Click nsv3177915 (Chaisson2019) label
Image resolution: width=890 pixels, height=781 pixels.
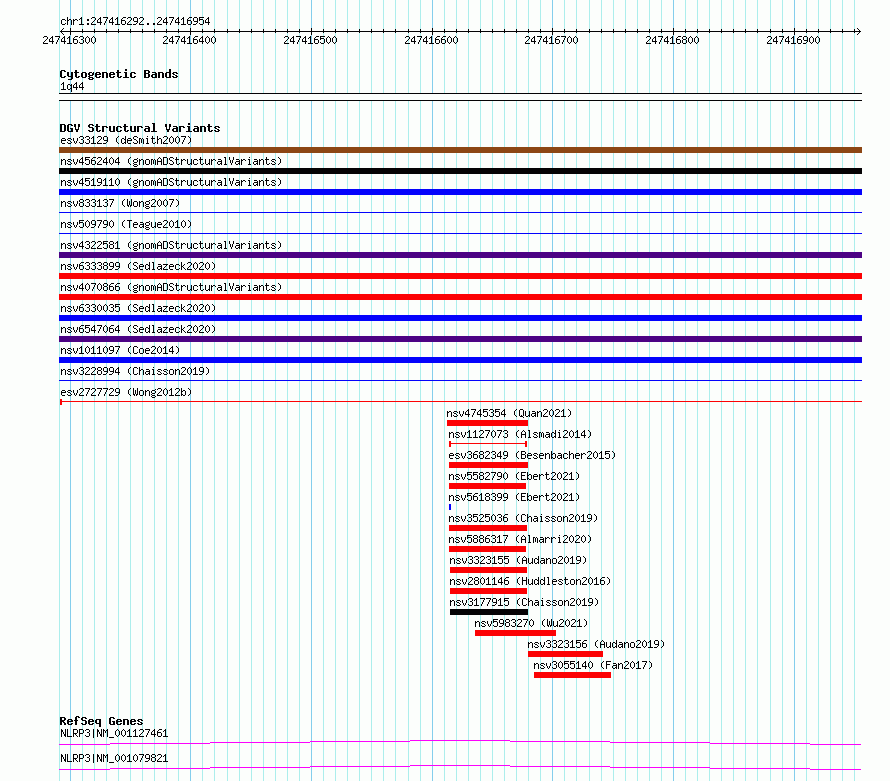click(524, 602)
